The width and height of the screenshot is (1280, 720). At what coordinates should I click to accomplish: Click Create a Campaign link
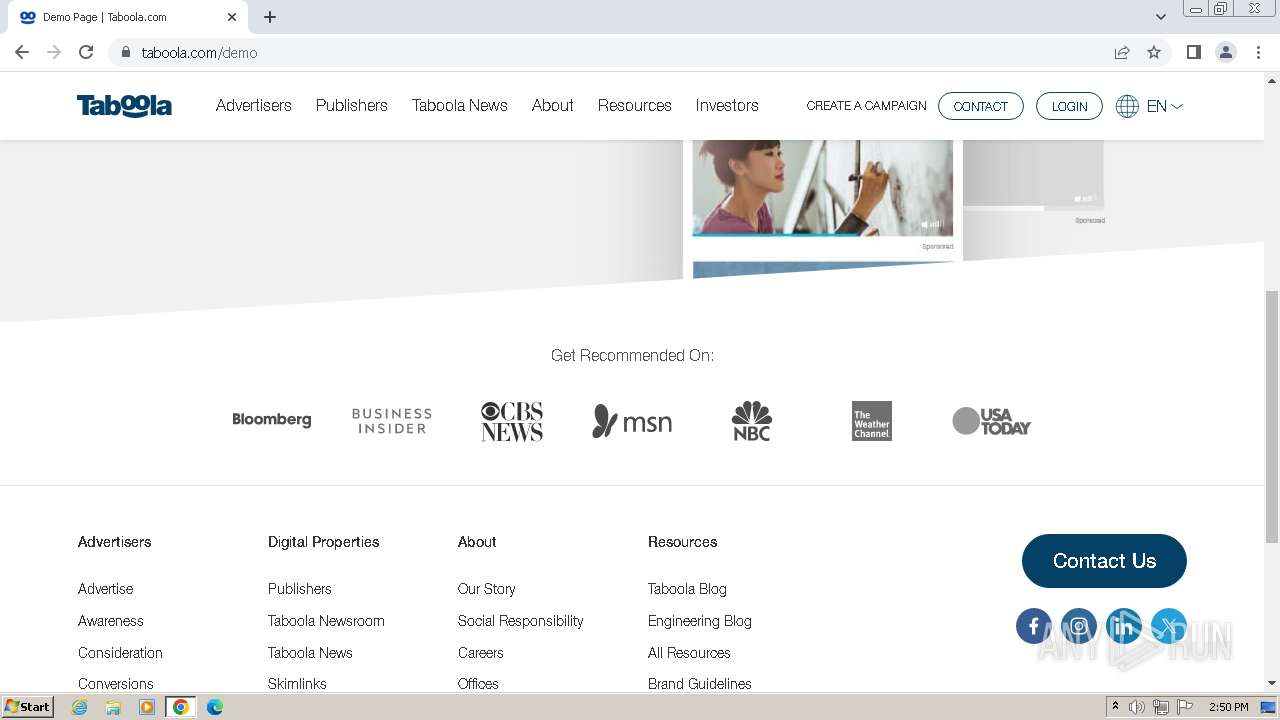[867, 106]
